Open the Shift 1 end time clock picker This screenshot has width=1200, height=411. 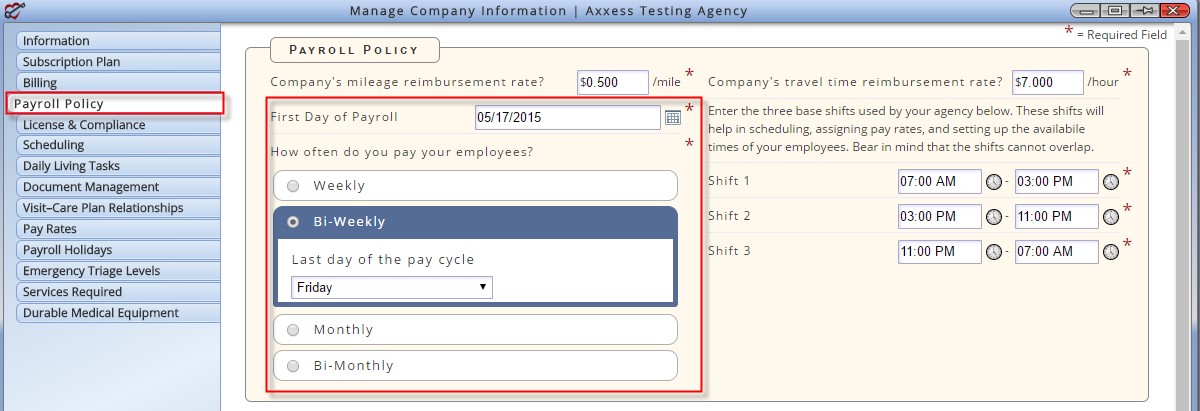(x=1111, y=182)
